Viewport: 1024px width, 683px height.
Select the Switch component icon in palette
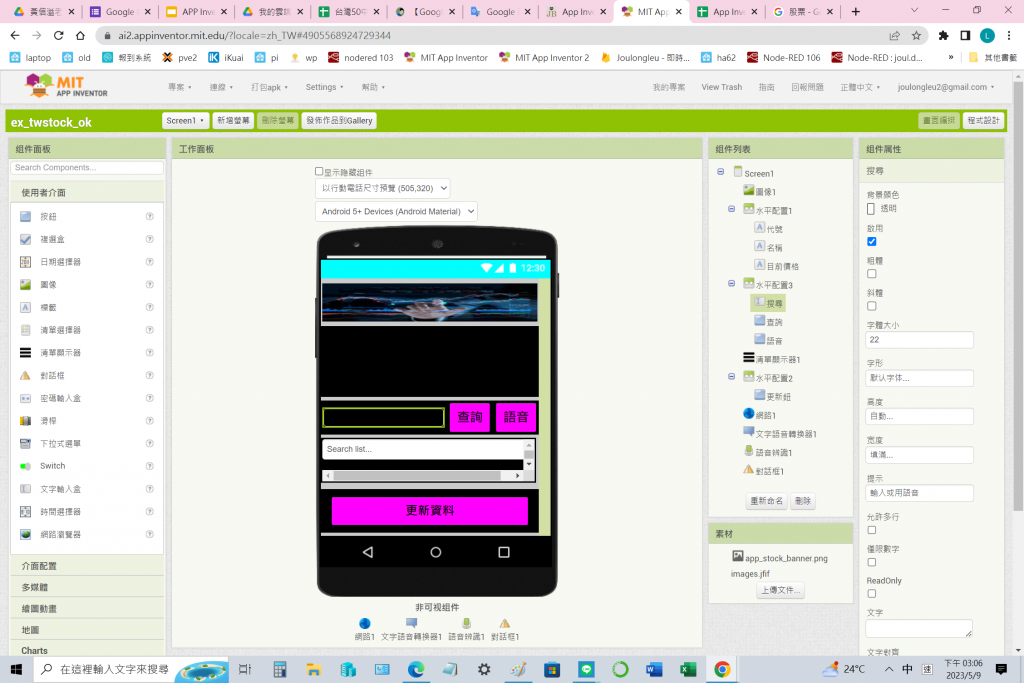(x=25, y=466)
